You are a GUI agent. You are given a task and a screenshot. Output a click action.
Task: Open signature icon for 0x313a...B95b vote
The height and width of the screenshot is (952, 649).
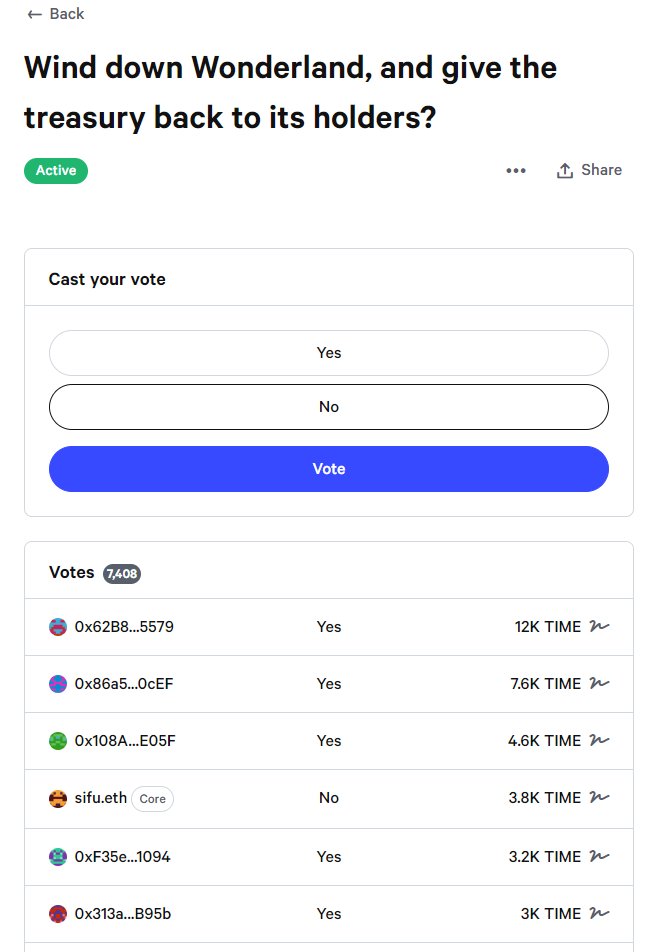pyautogui.click(x=600, y=914)
